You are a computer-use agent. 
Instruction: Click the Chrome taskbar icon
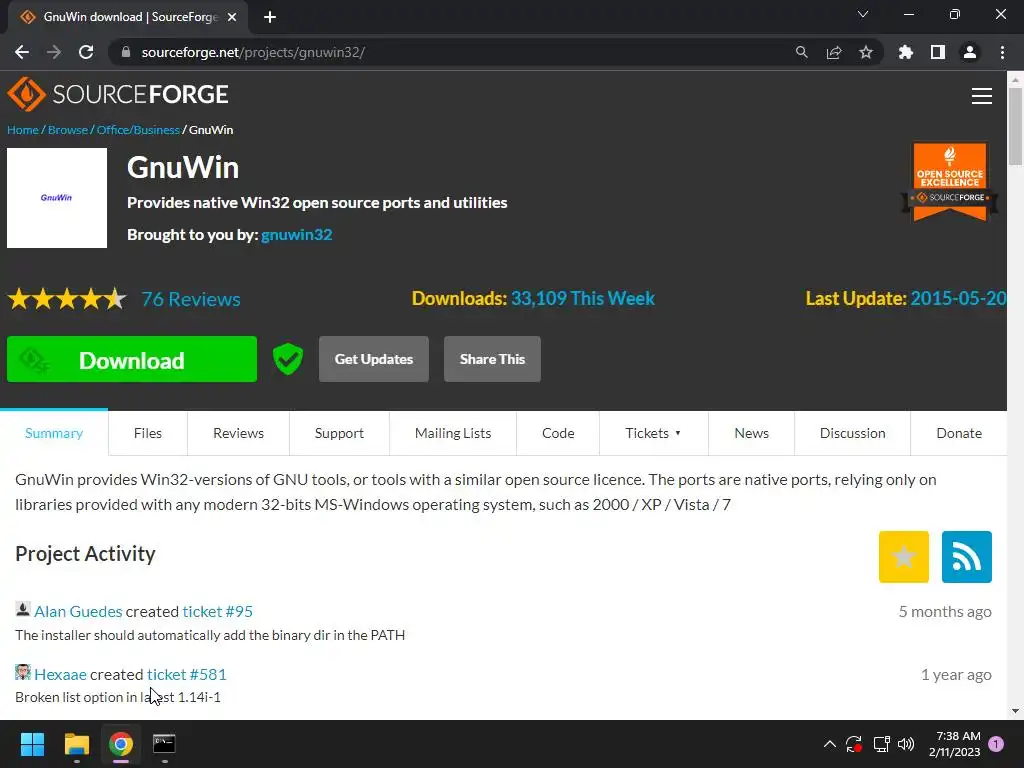coord(121,744)
